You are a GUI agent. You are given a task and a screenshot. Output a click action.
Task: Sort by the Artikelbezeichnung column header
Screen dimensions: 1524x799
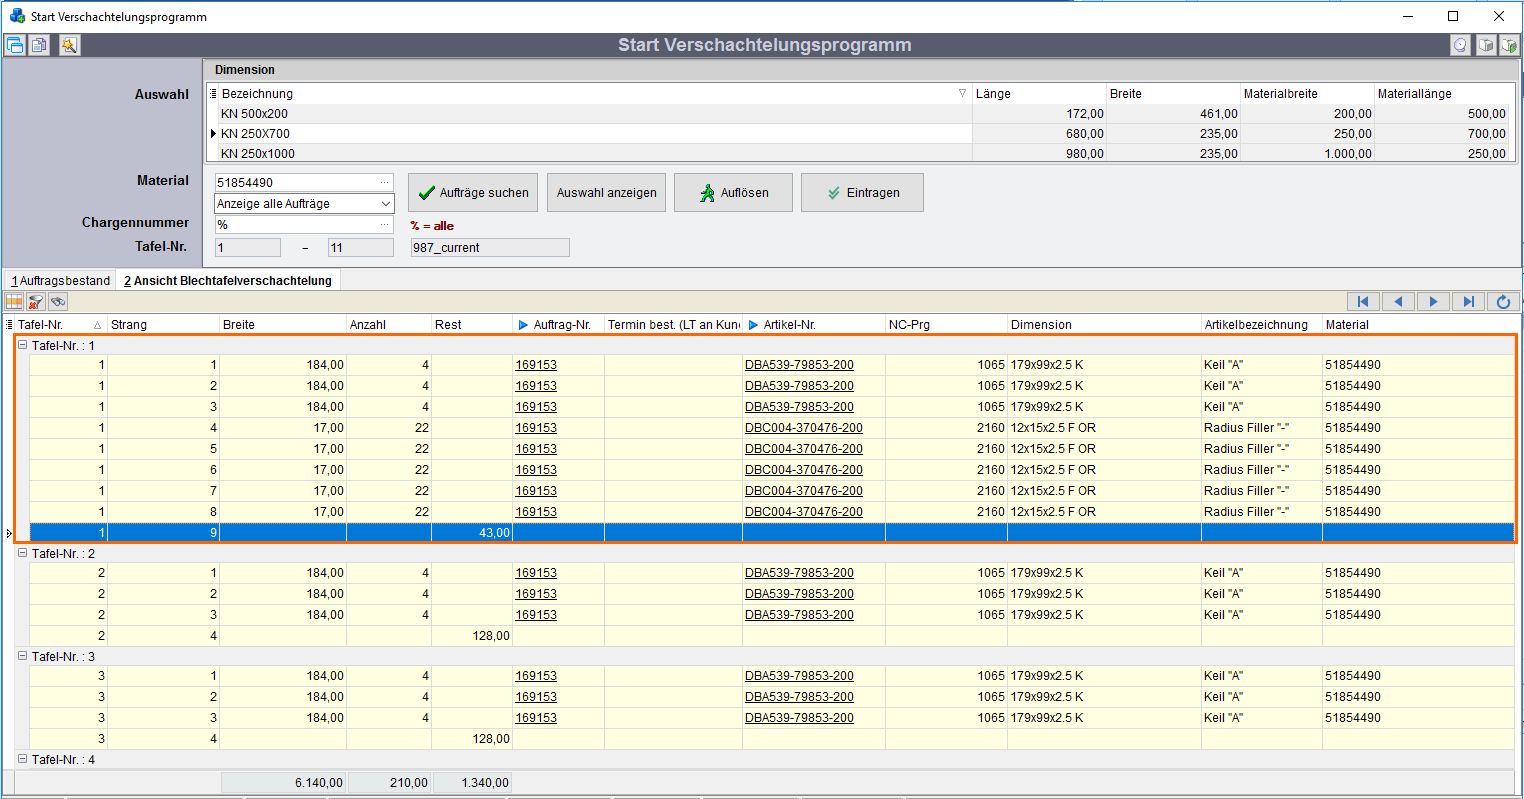(1261, 324)
